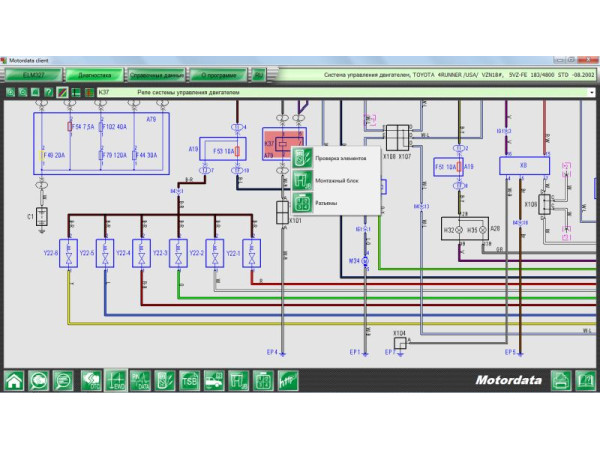600x450 pixels.
Task: Click the TSB bulletins icon
Action: coord(189,380)
